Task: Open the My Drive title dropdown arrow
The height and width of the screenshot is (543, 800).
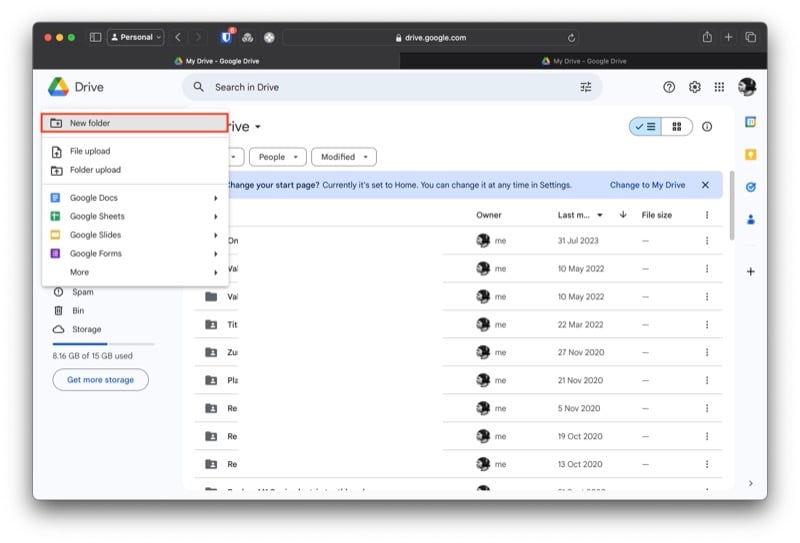Action: point(258,127)
